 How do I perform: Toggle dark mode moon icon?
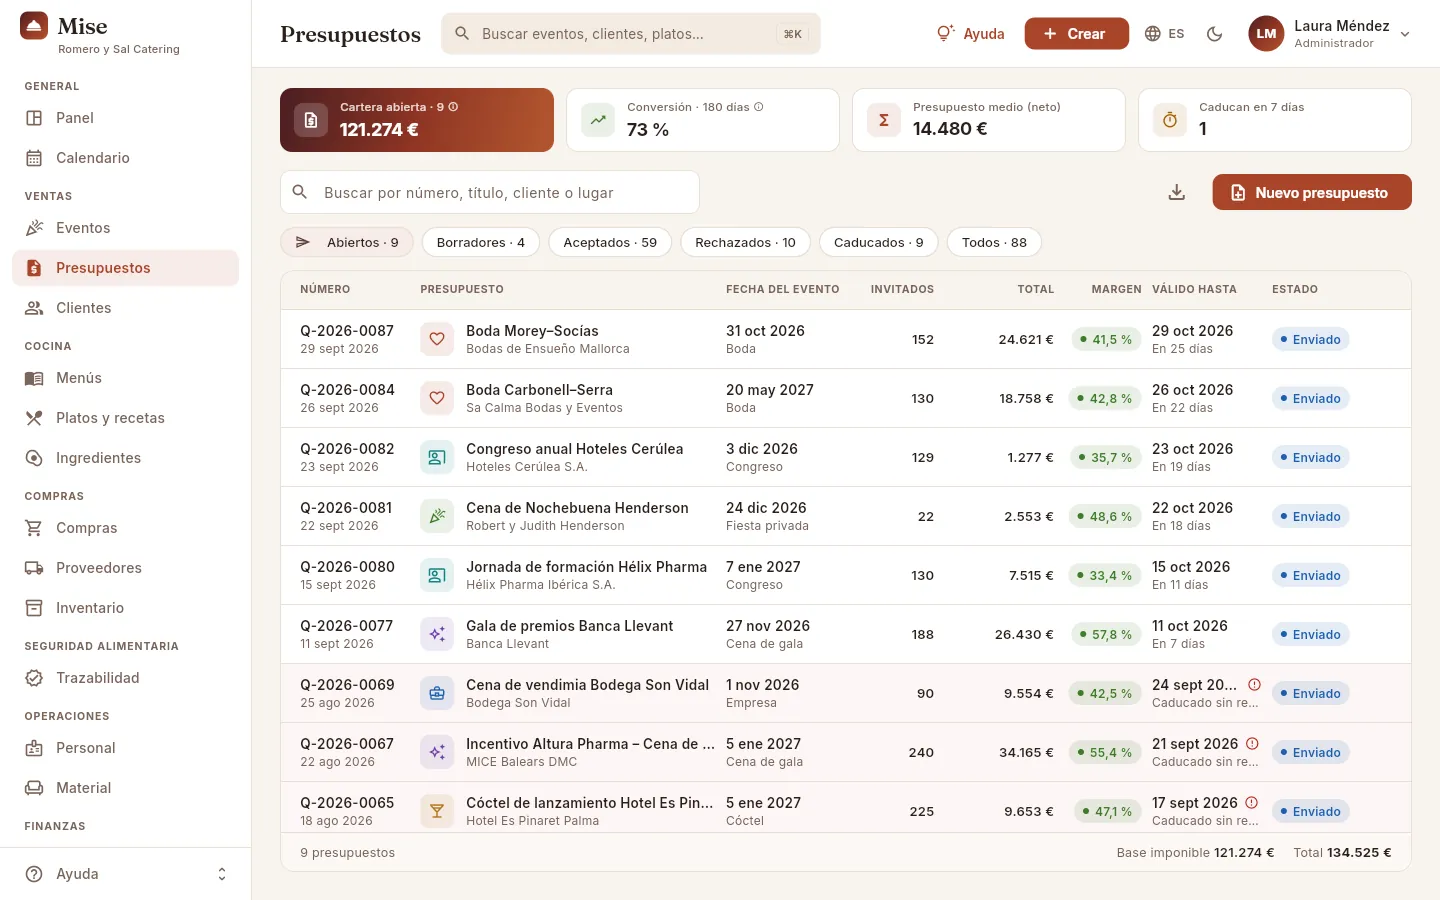pos(1215,34)
